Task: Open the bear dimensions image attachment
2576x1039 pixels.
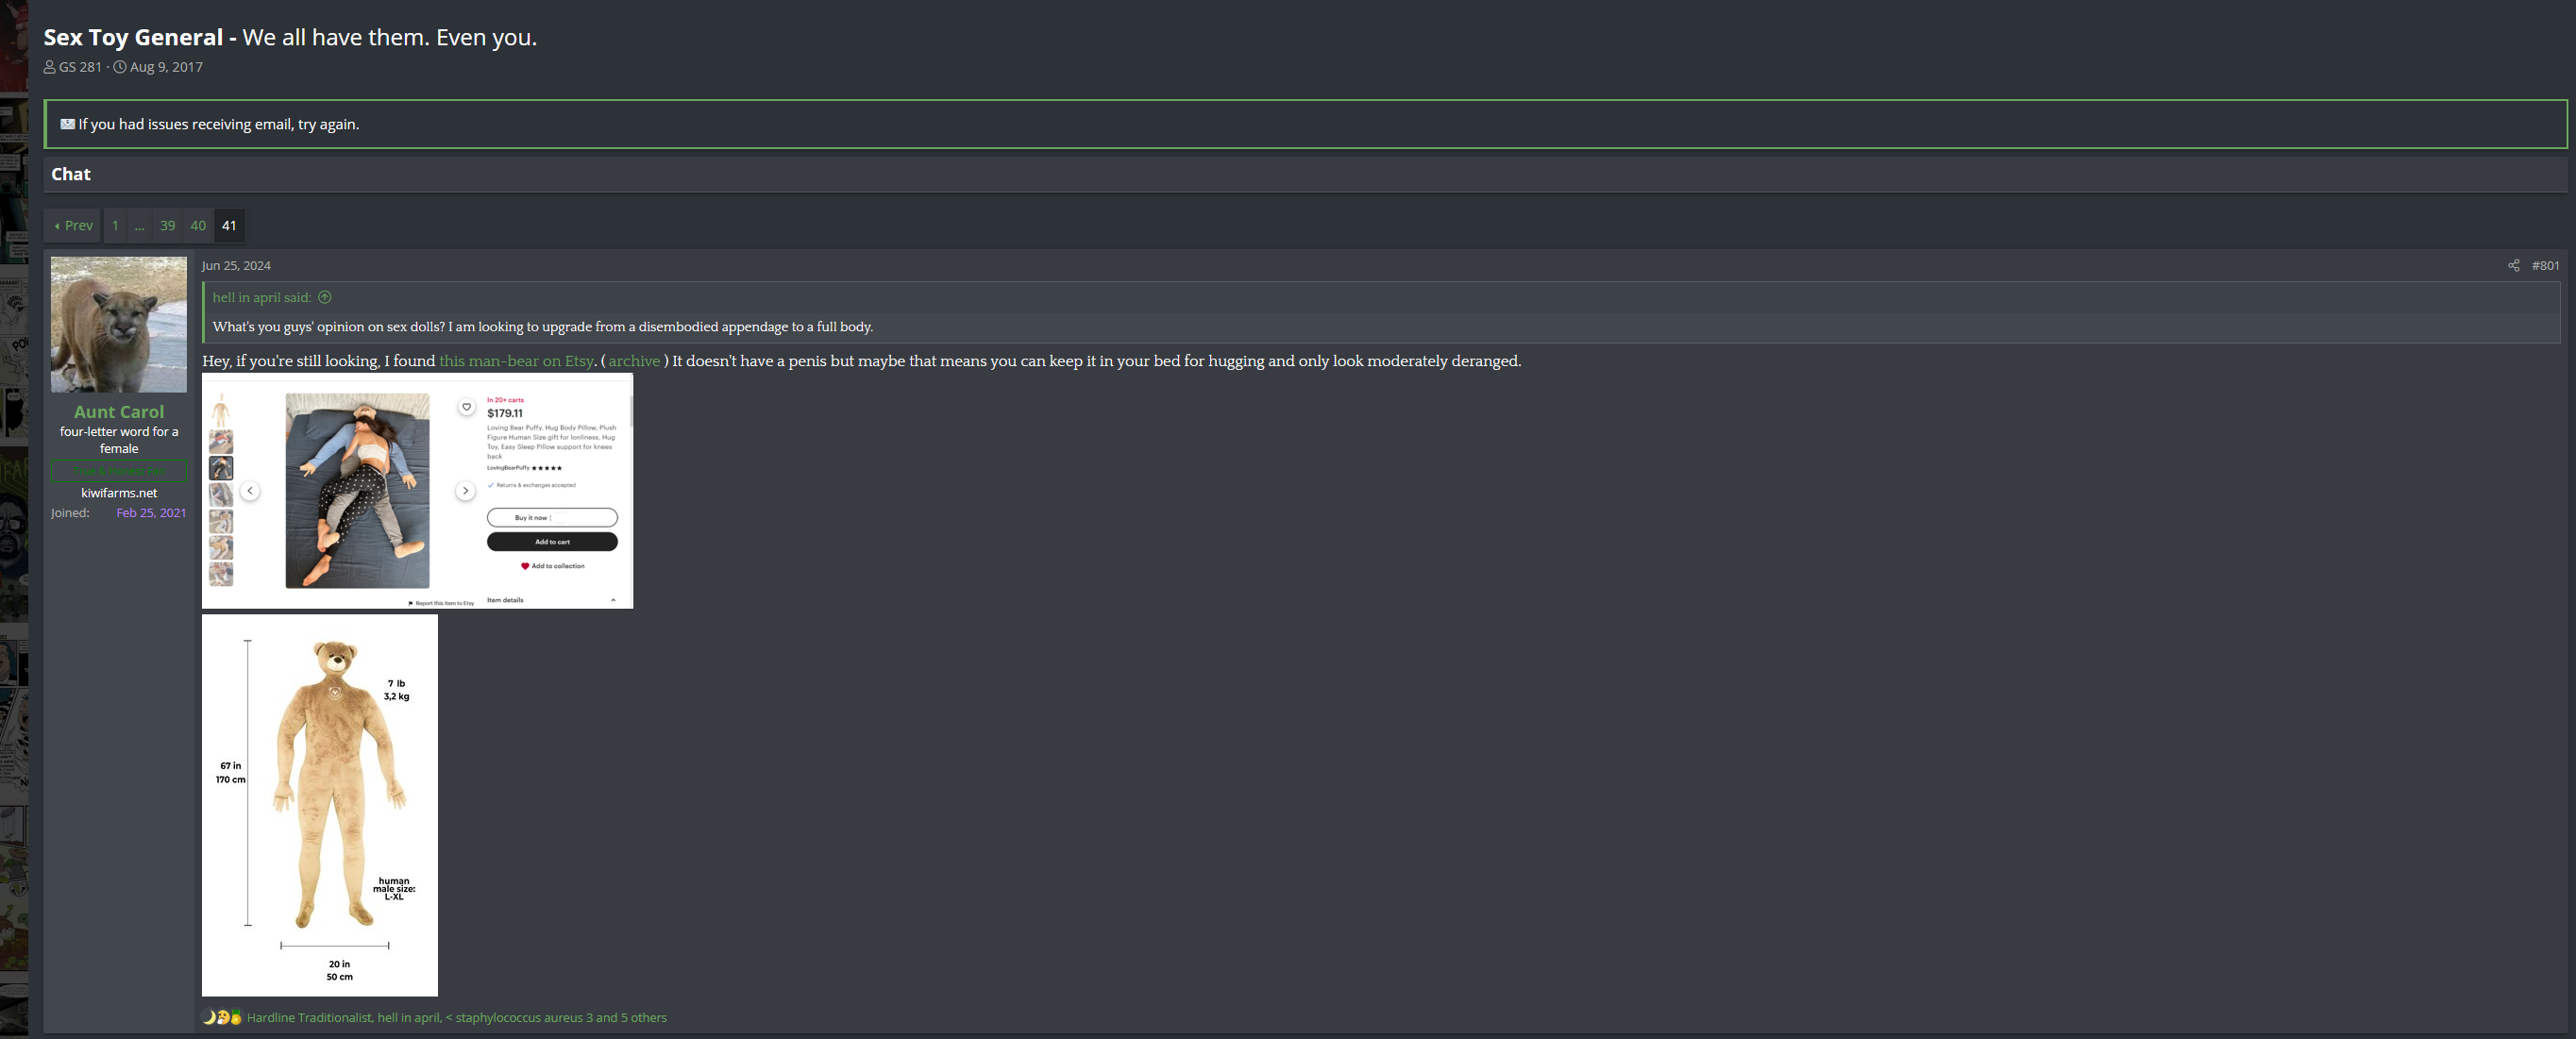Action: 320,805
